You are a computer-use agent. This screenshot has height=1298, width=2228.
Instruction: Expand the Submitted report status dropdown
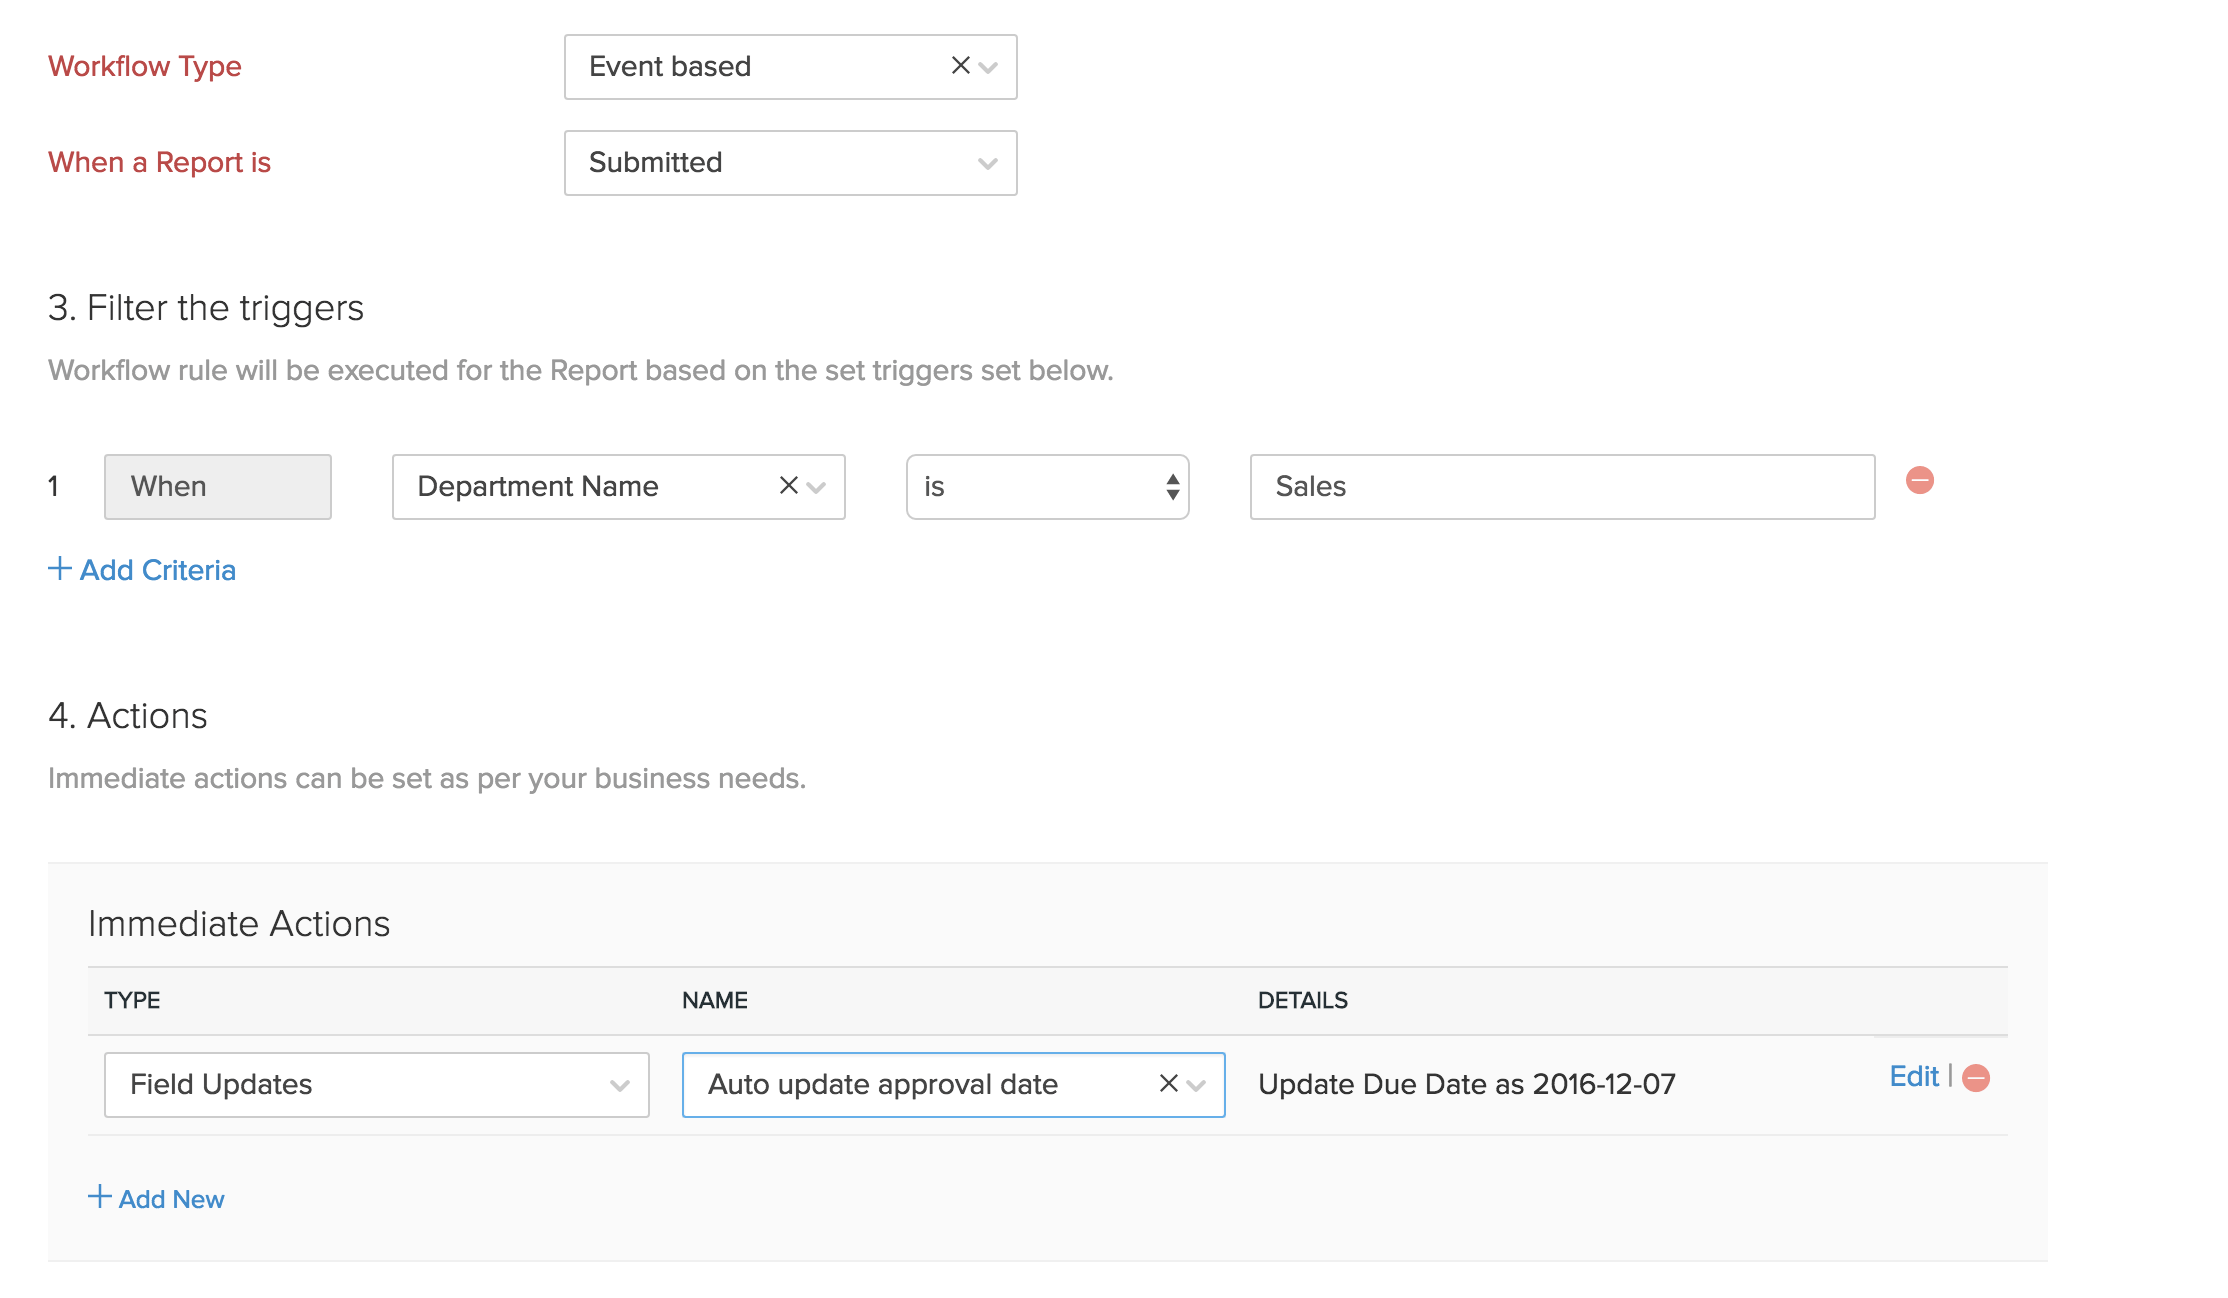pyautogui.click(x=988, y=163)
